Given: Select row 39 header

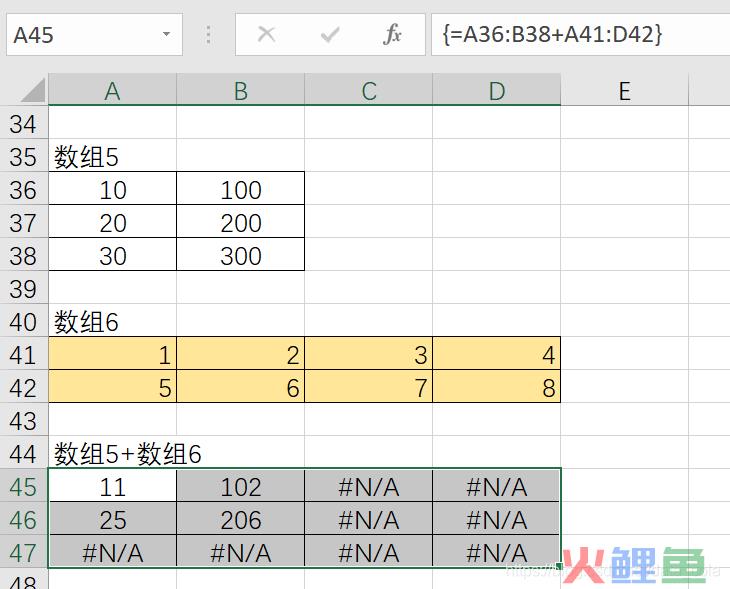Looking at the screenshot, I should 24,289.
